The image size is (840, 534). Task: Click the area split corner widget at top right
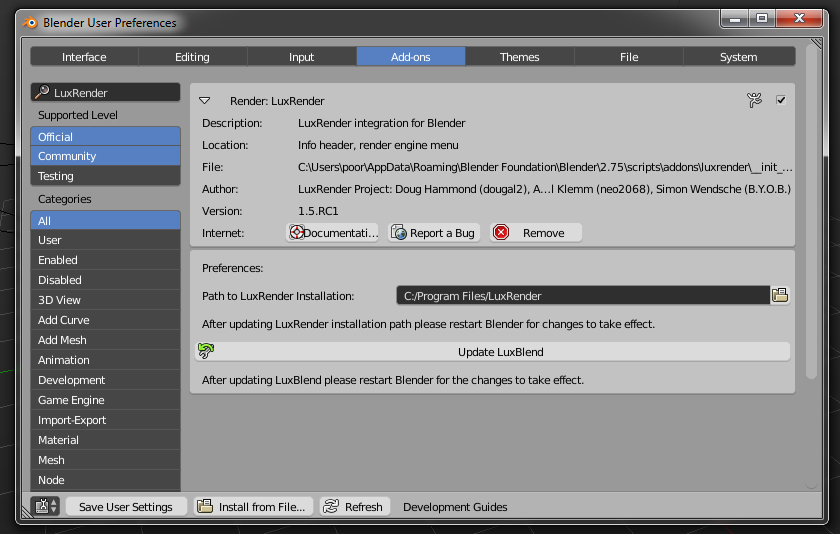[x=816, y=43]
